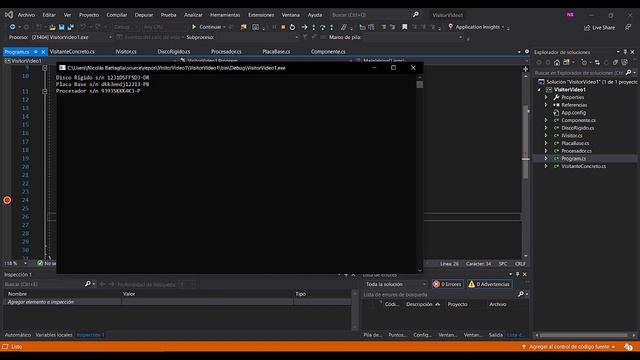Click the Agregar elemento a inspección row
Screen dimensions: 640x360
click(x=177, y=302)
